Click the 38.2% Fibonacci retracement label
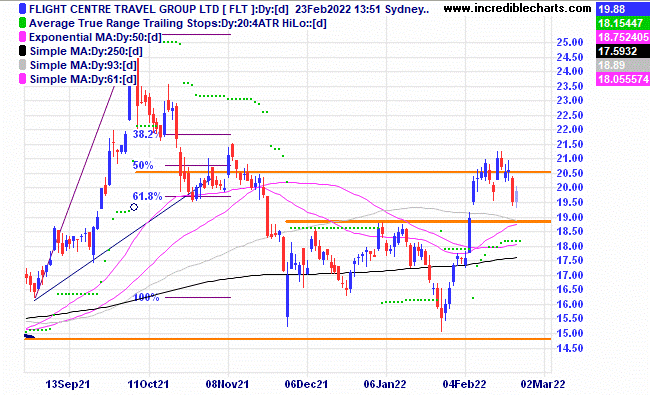This screenshot has height=395, width=651. 146,134
